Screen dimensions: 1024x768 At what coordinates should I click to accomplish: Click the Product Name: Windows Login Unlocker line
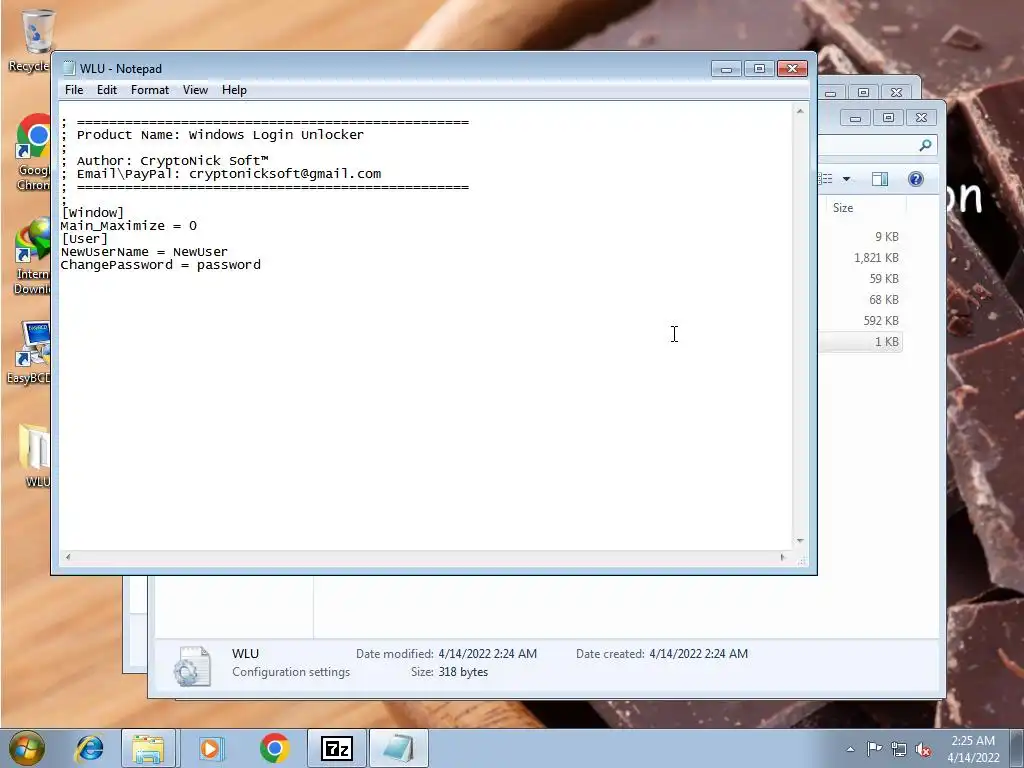(x=220, y=135)
